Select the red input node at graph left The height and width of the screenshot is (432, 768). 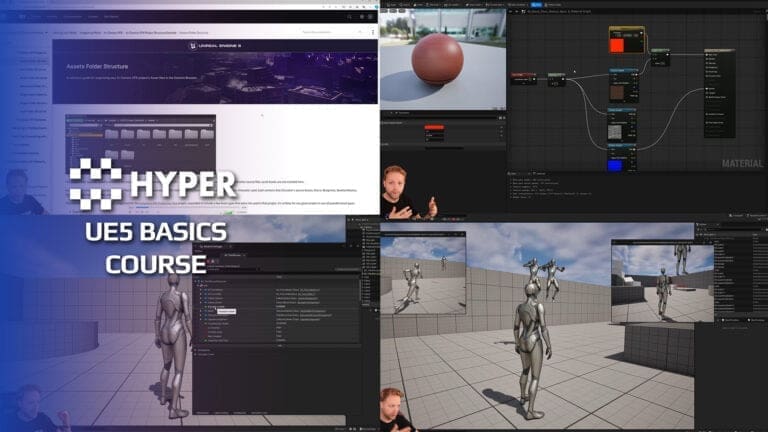pos(523,78)
